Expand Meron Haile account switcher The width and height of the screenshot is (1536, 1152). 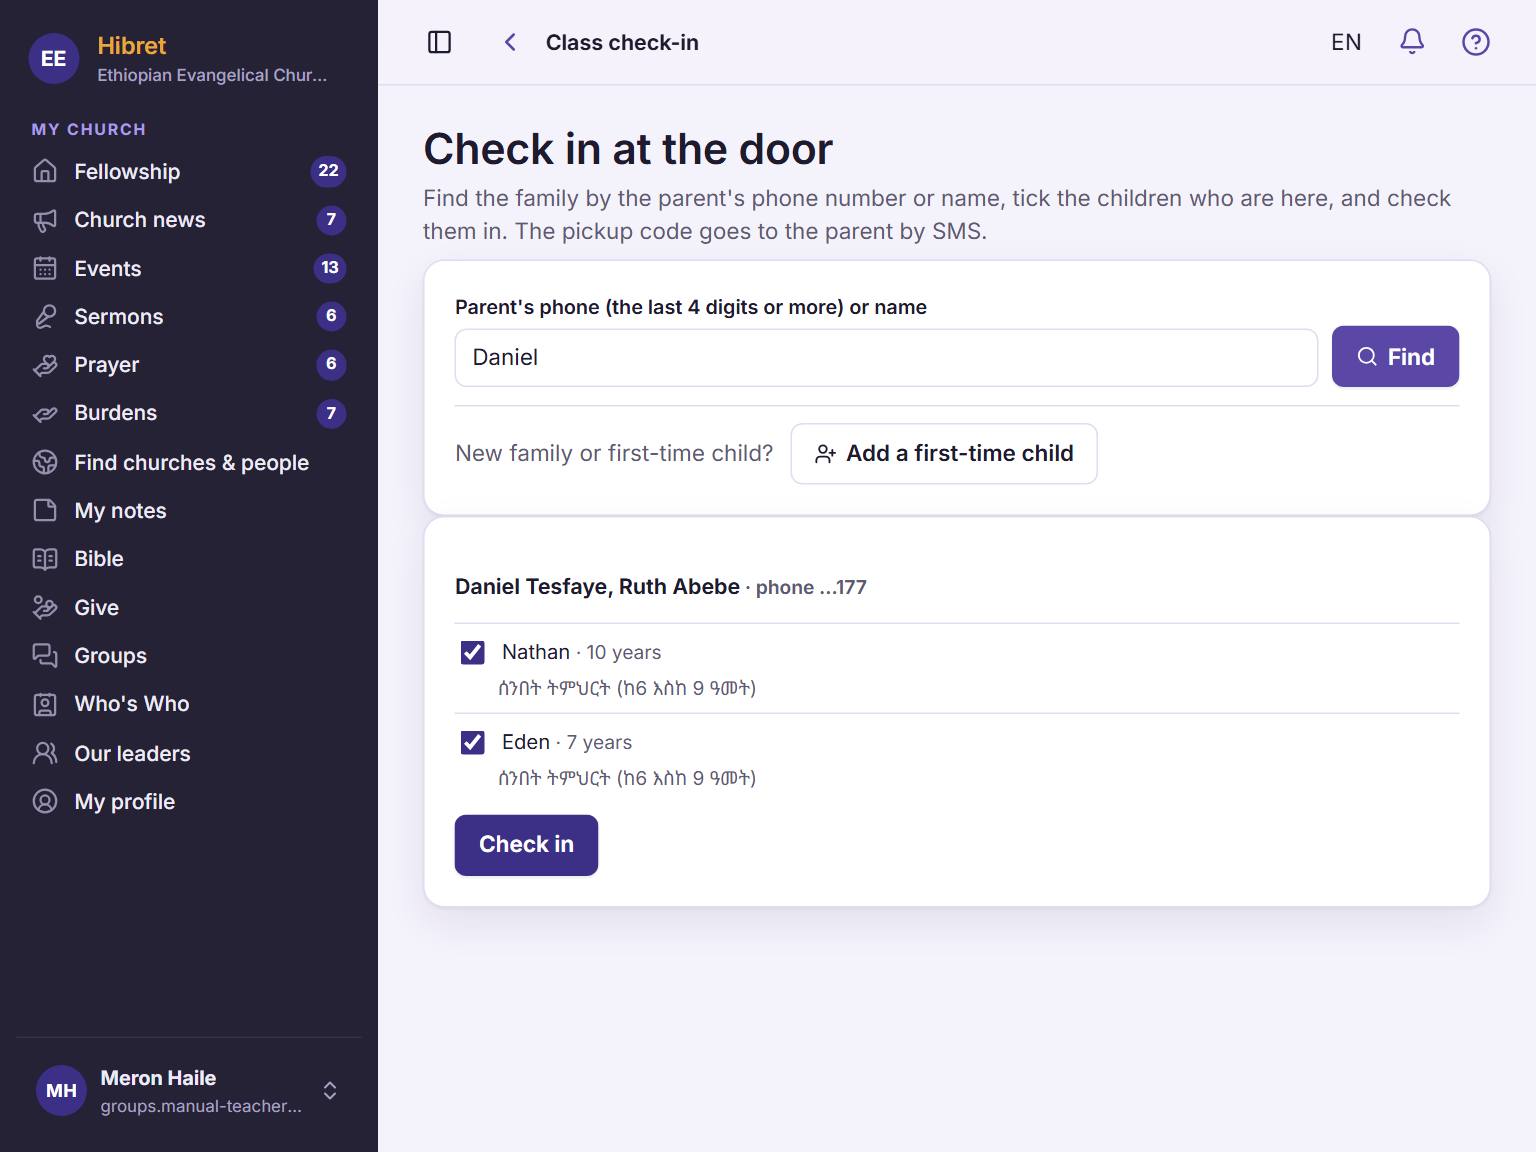[330, 1090]
